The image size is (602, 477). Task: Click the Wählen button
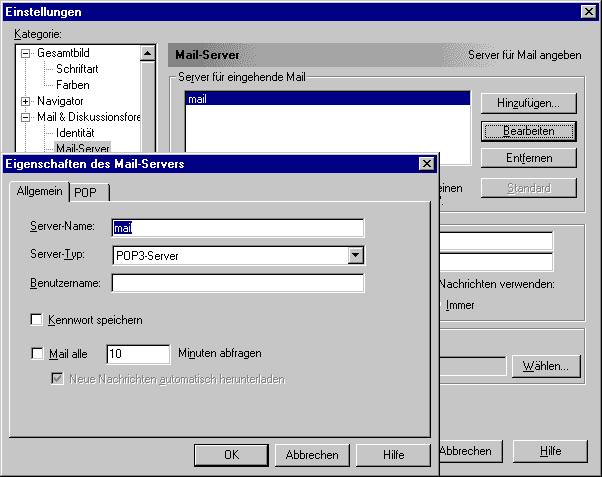pos(545,366)
